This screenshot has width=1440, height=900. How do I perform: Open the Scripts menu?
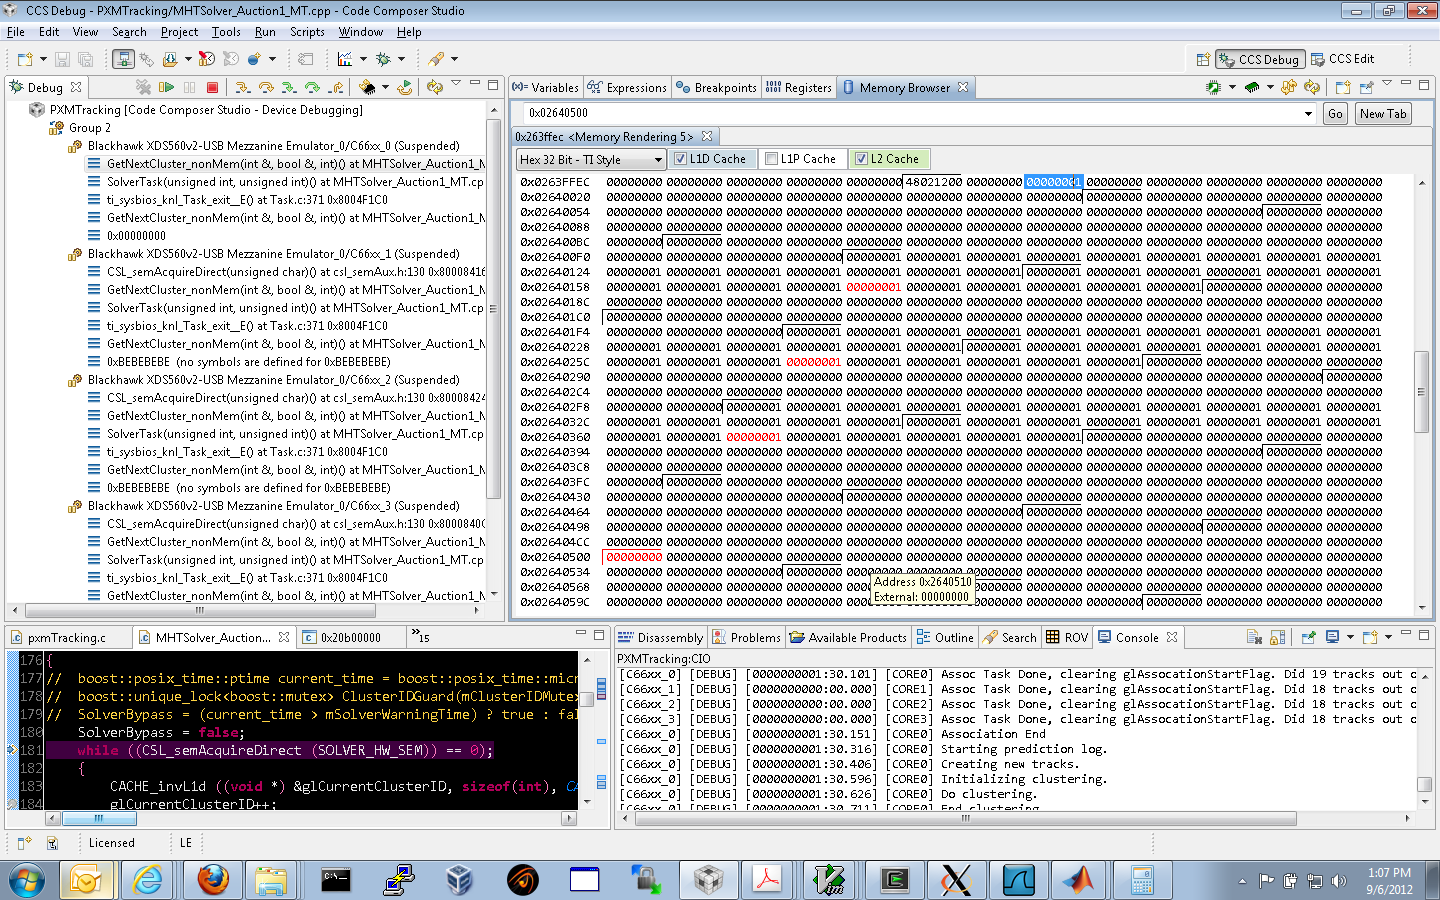307,31
